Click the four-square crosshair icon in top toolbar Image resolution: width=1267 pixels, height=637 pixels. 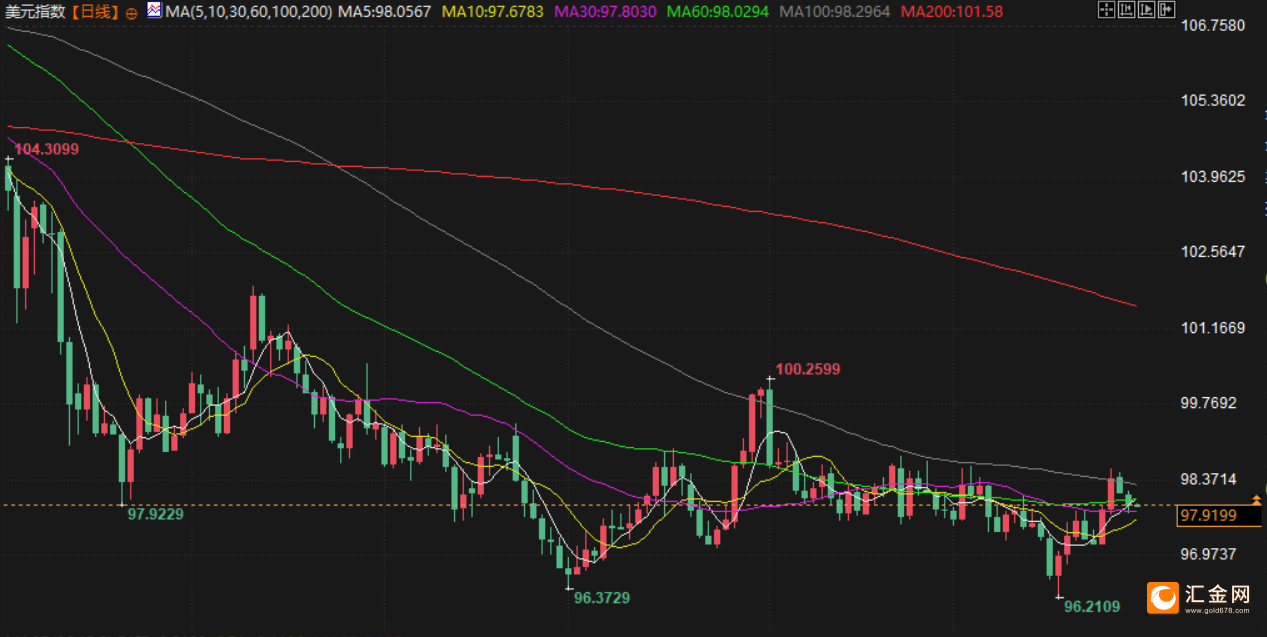(x=1106, y=10)
